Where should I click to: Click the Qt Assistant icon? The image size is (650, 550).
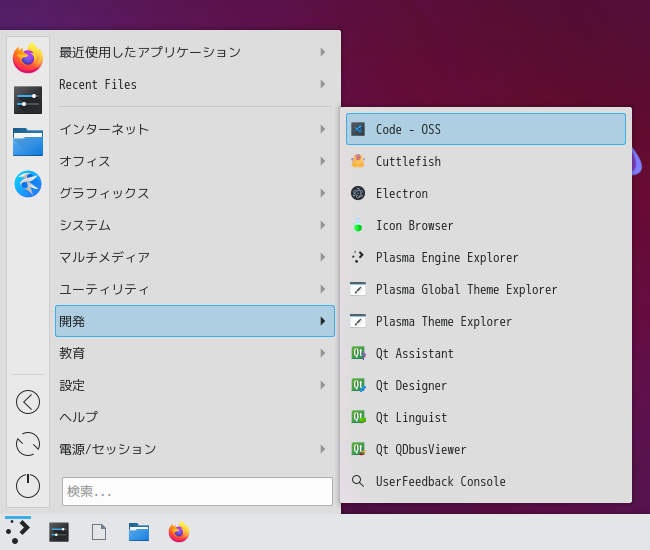(359, 353)
